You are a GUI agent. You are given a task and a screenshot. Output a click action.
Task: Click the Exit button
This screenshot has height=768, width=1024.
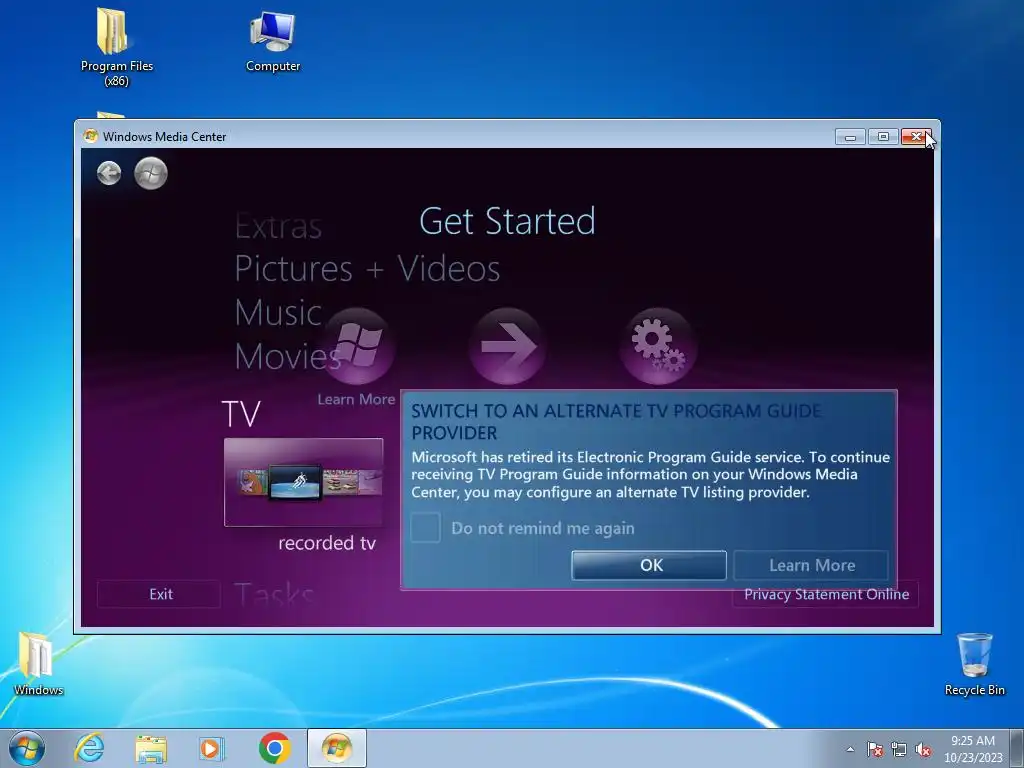pyautogui.click(x=159, y=594)
